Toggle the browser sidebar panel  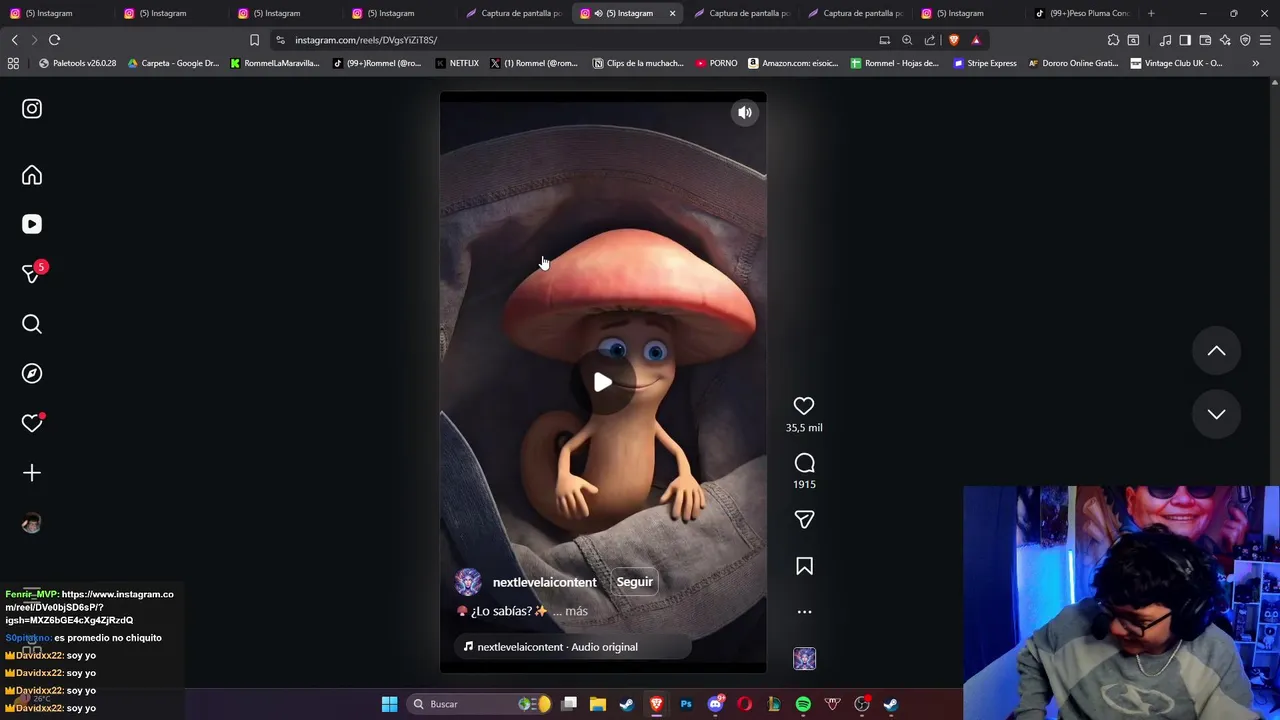click(1185, 40)
